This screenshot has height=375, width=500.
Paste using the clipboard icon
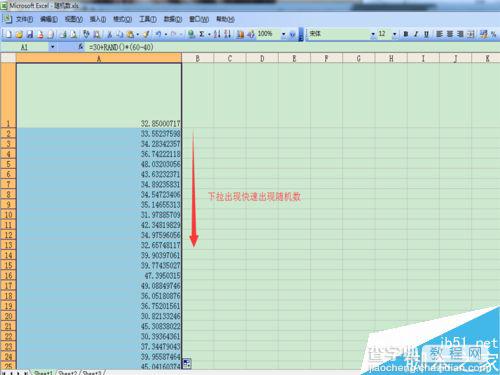pyautogui.click(x=130, y=34)
